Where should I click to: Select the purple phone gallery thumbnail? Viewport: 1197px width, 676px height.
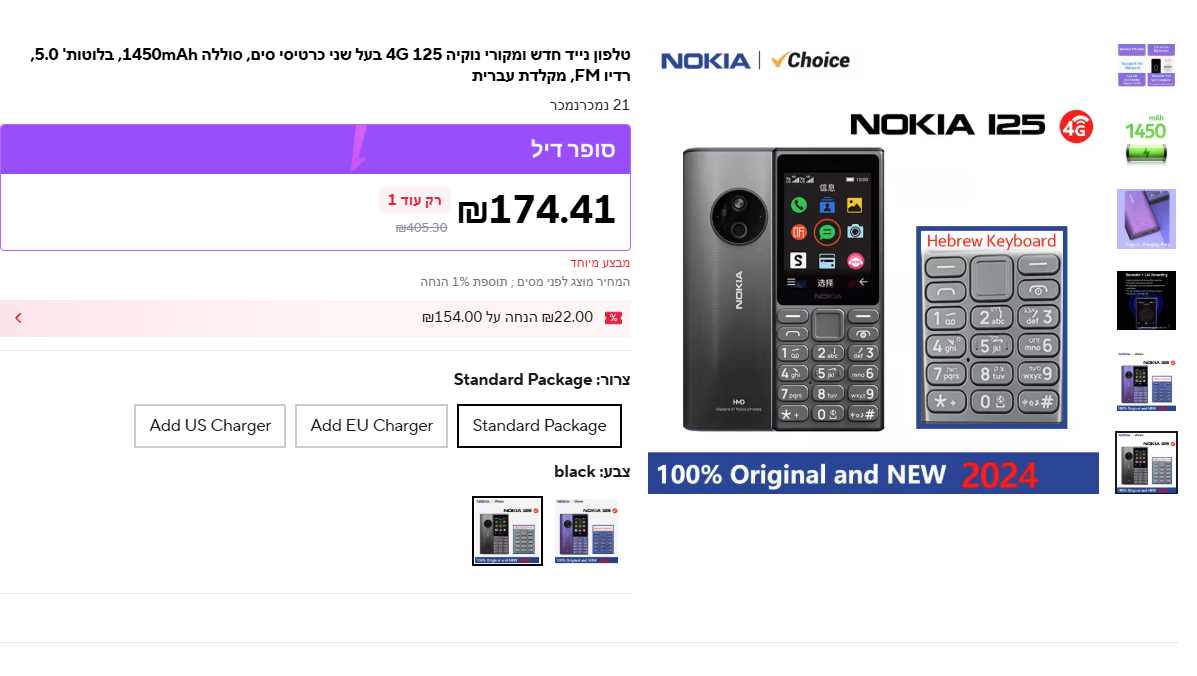[1146, 381]
